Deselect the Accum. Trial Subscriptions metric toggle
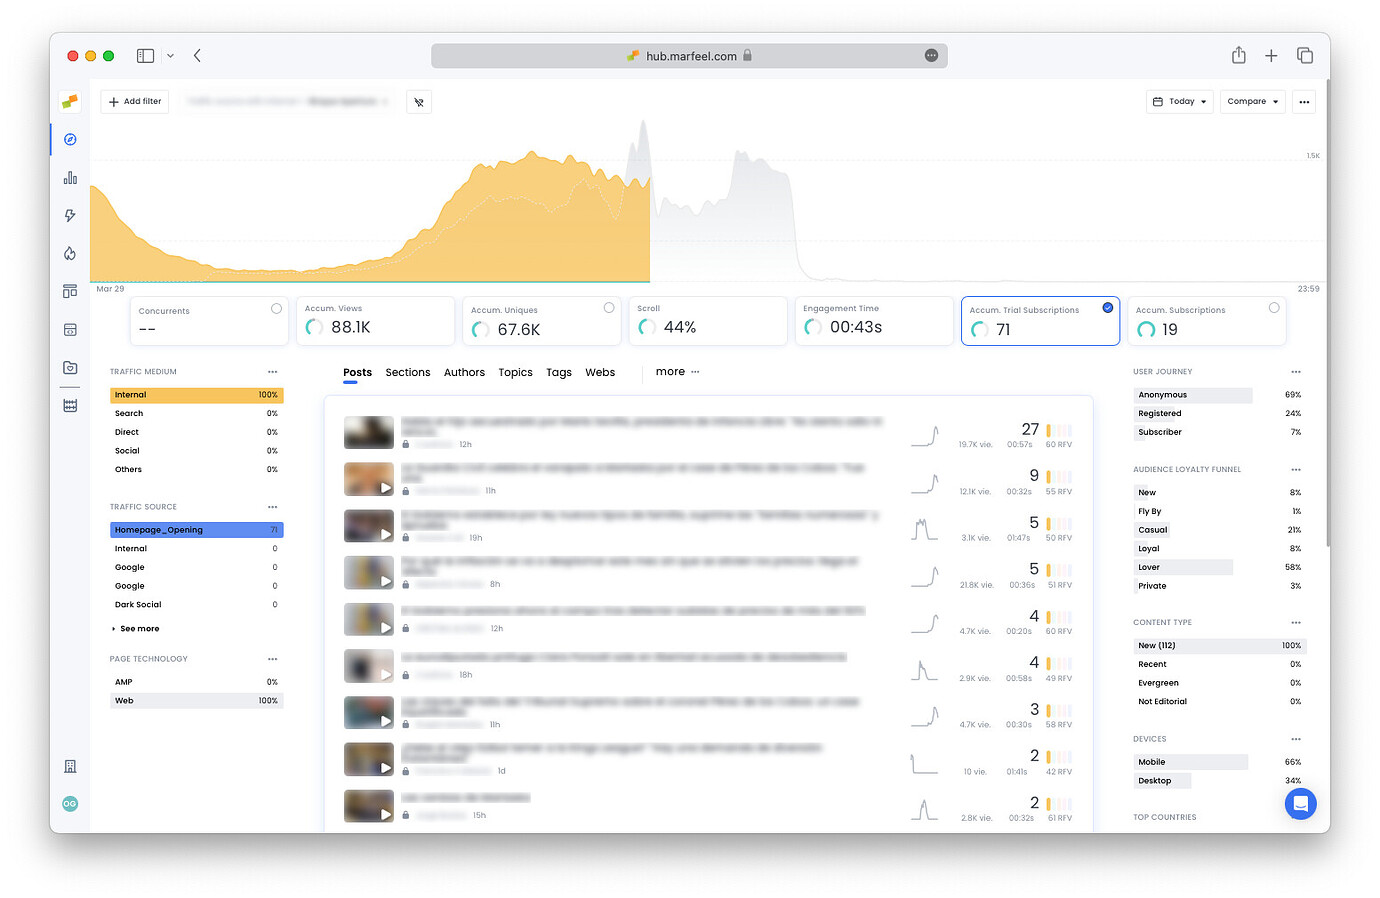Image resolution: width=1380 pixels, height=898 pixels. pyautogui.click(x=1106, y=308)
